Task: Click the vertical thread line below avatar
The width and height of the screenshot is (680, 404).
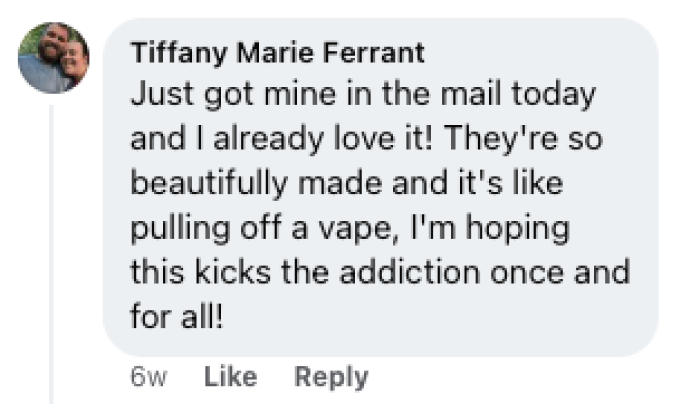Action: click(x=50, y=250)
